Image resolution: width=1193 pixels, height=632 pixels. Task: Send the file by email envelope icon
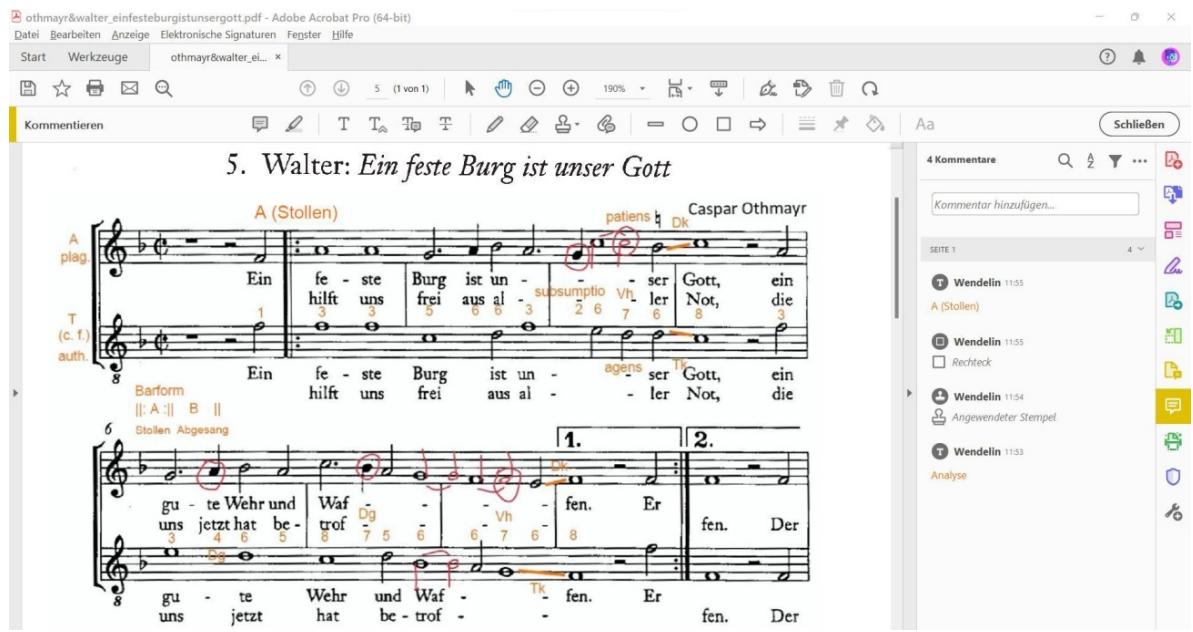[130, 88]
